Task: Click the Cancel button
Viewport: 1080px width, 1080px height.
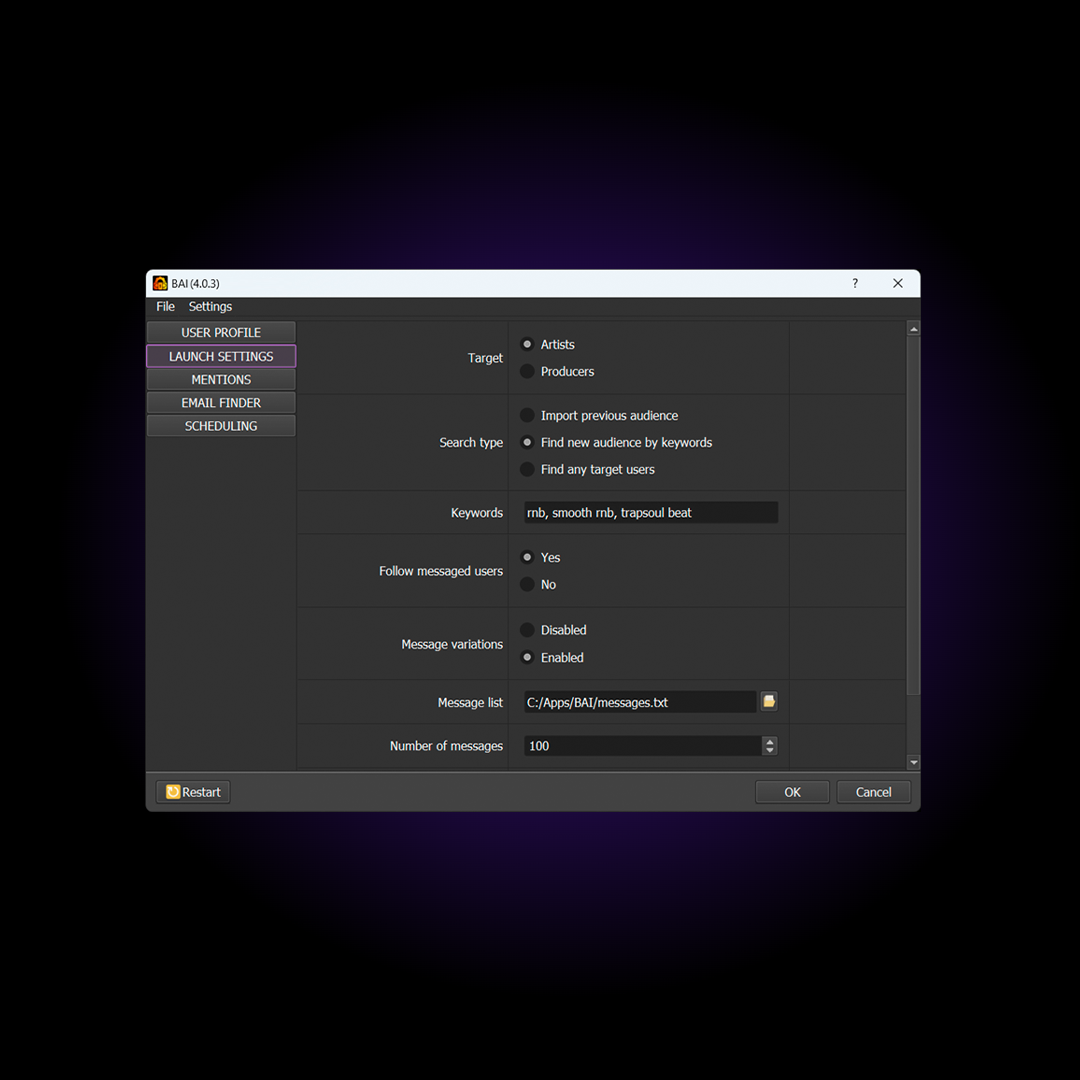Action: [873, 791]
